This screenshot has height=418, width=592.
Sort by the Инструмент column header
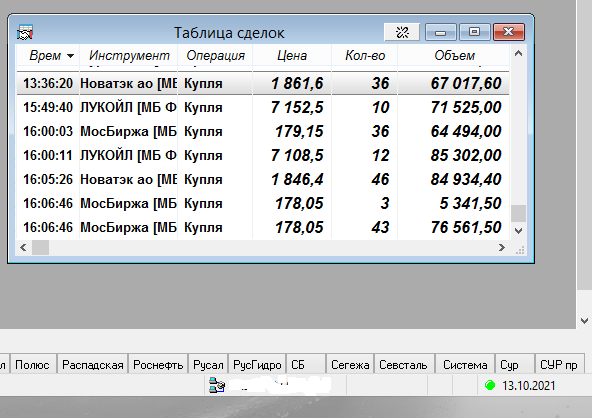(x=129, y=56)
